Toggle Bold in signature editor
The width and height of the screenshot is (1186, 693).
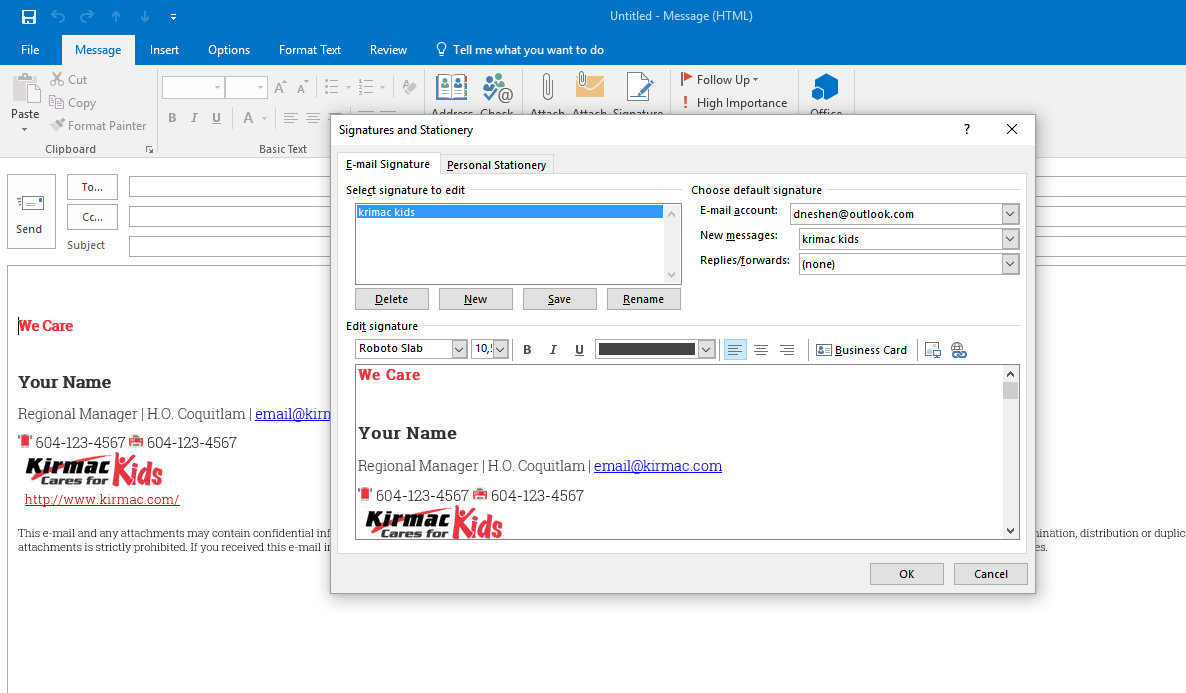(x=527, y=350)
